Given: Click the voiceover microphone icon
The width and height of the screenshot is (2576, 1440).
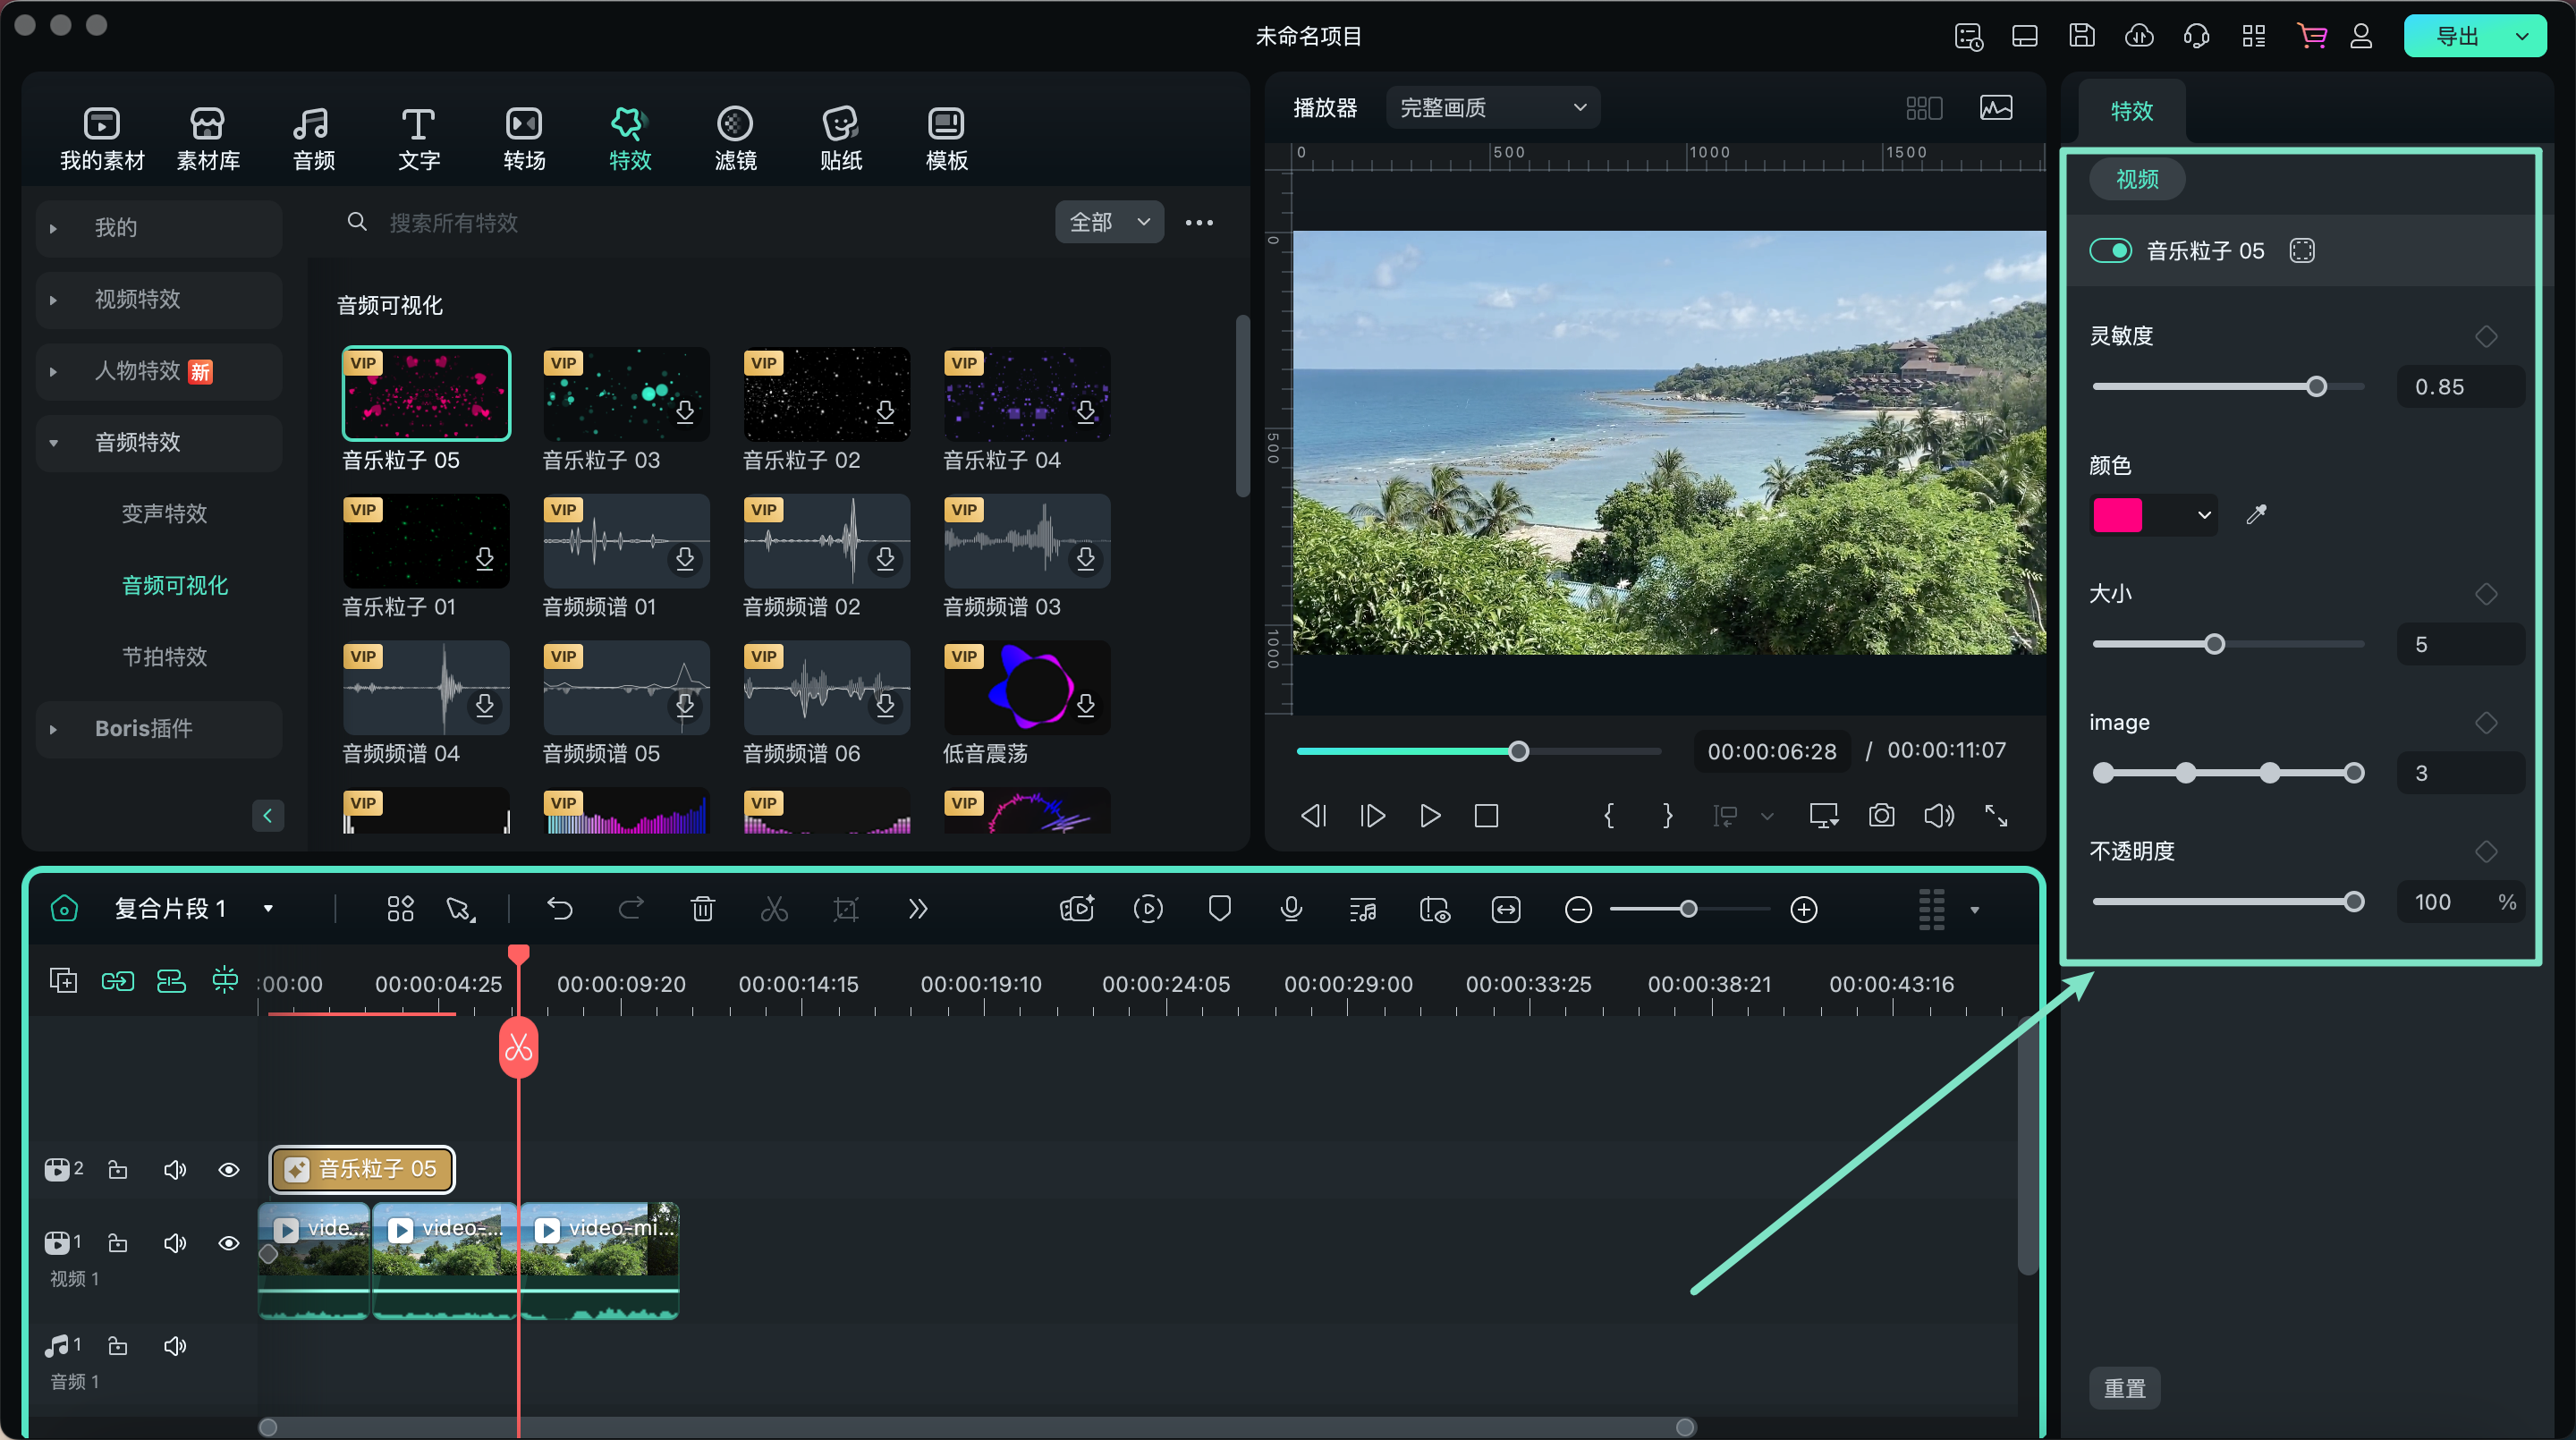Looking at the screenshot, I should pos(1291,909).
